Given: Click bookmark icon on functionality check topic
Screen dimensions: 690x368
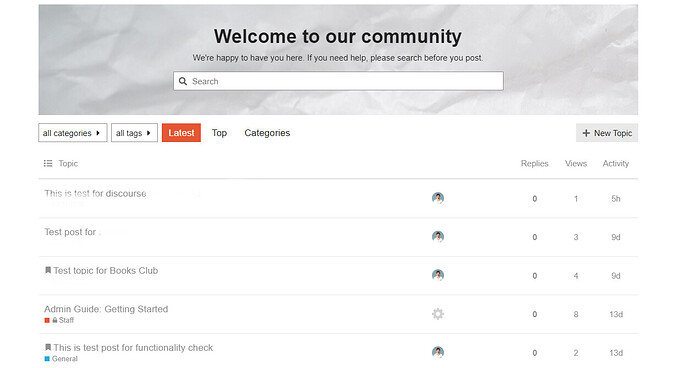Looking at the screenshot, I should click(48, 347).
